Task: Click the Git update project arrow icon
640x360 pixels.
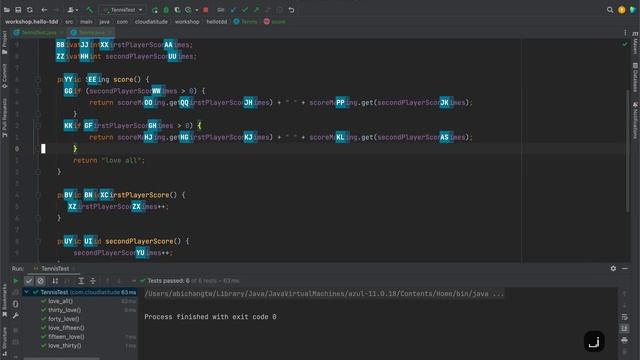Action: 233,10
